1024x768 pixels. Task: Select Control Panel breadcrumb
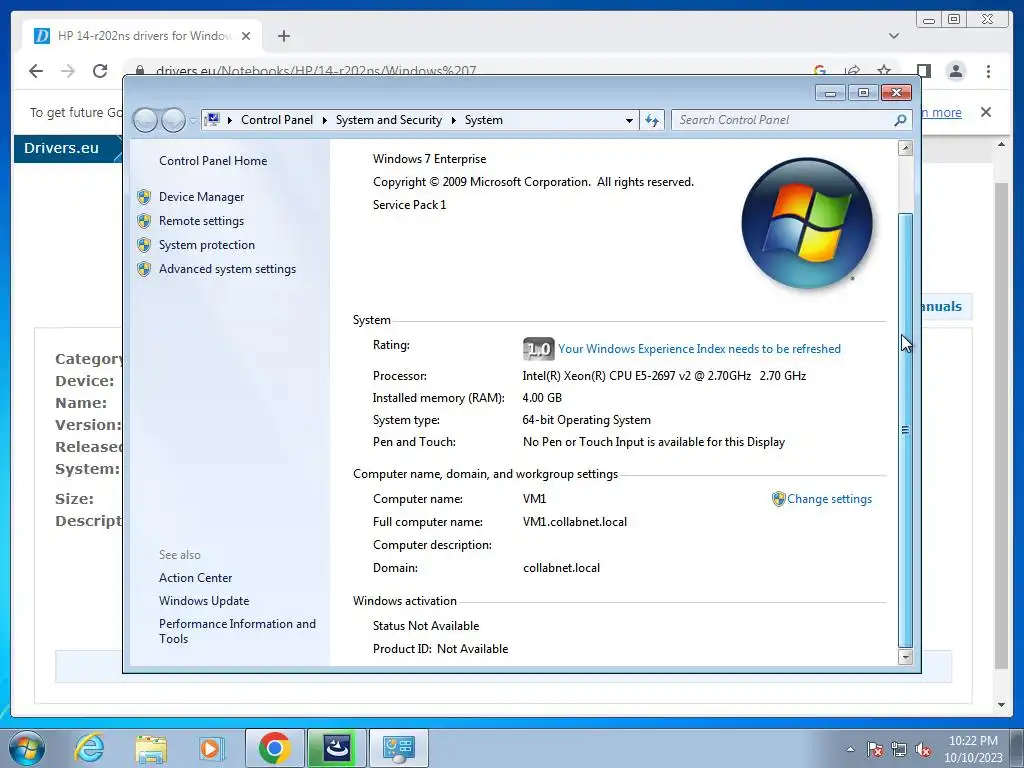277,120
